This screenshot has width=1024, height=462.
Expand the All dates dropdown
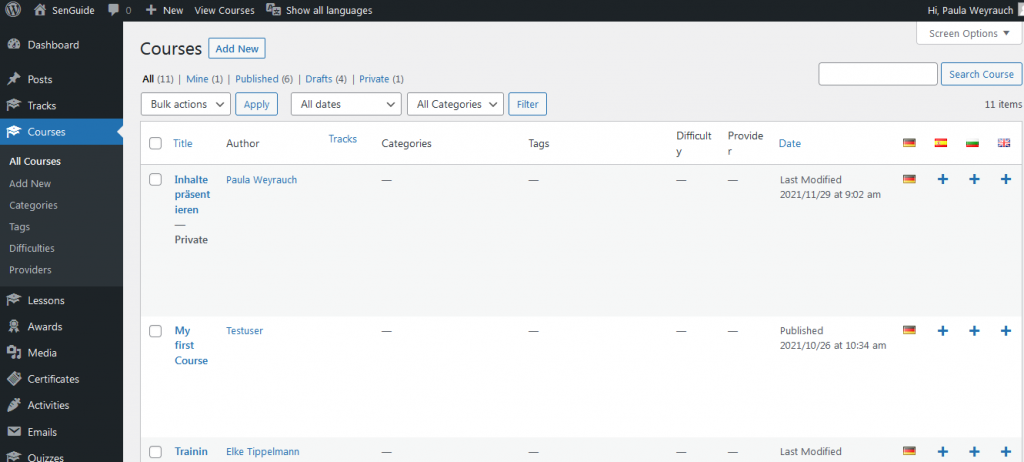click(x=346, y=104)
